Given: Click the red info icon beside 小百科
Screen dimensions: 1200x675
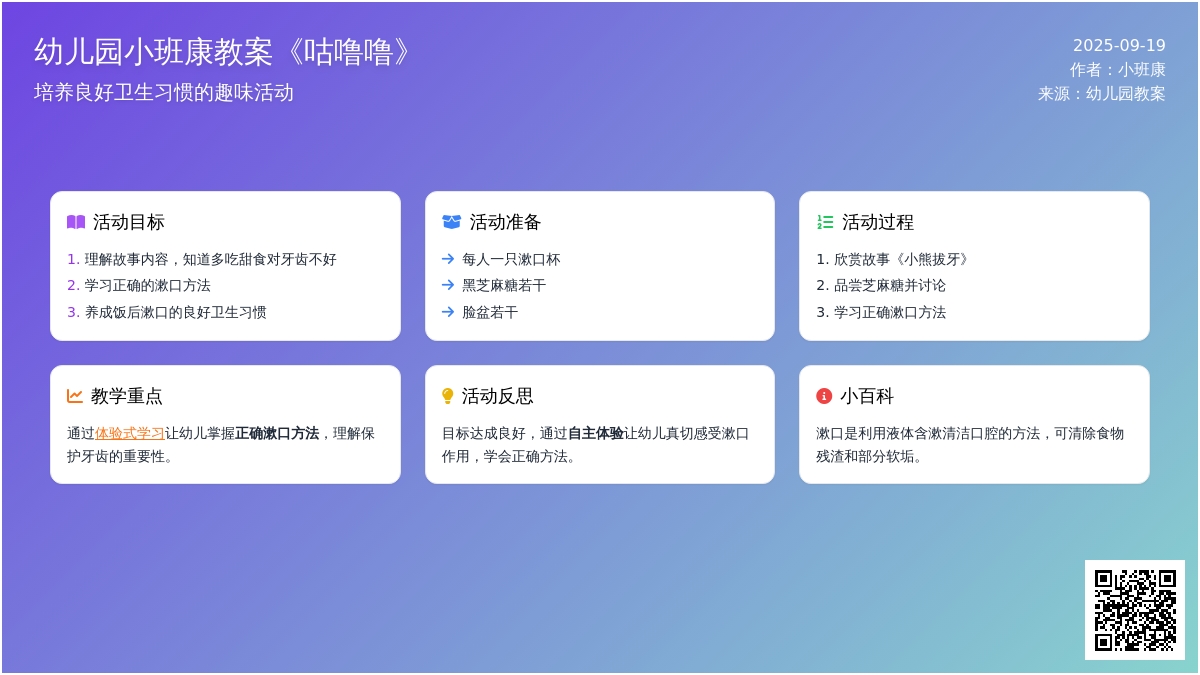Looking at the screenshot, I should point(824,396).
